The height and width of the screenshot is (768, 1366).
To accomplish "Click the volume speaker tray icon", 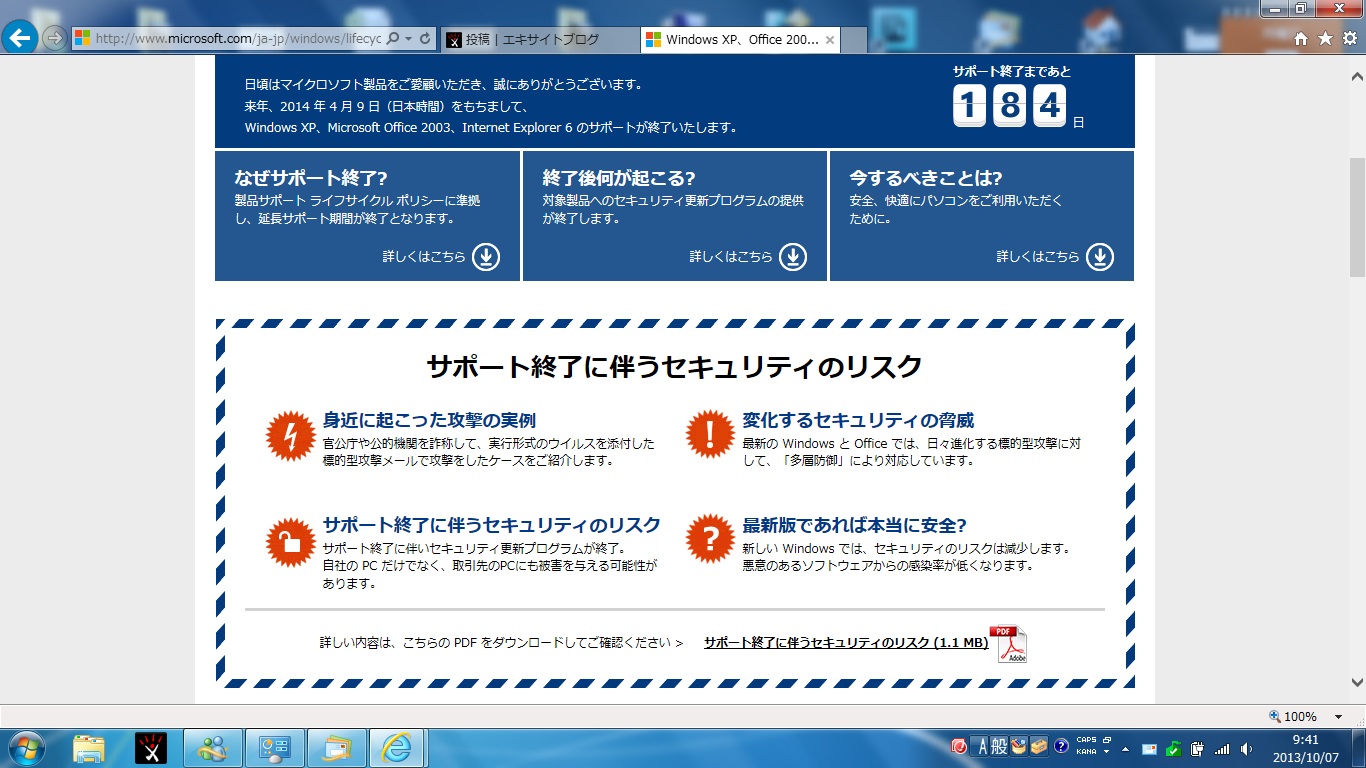I will pyautogui.click(x=1245, y=748).
